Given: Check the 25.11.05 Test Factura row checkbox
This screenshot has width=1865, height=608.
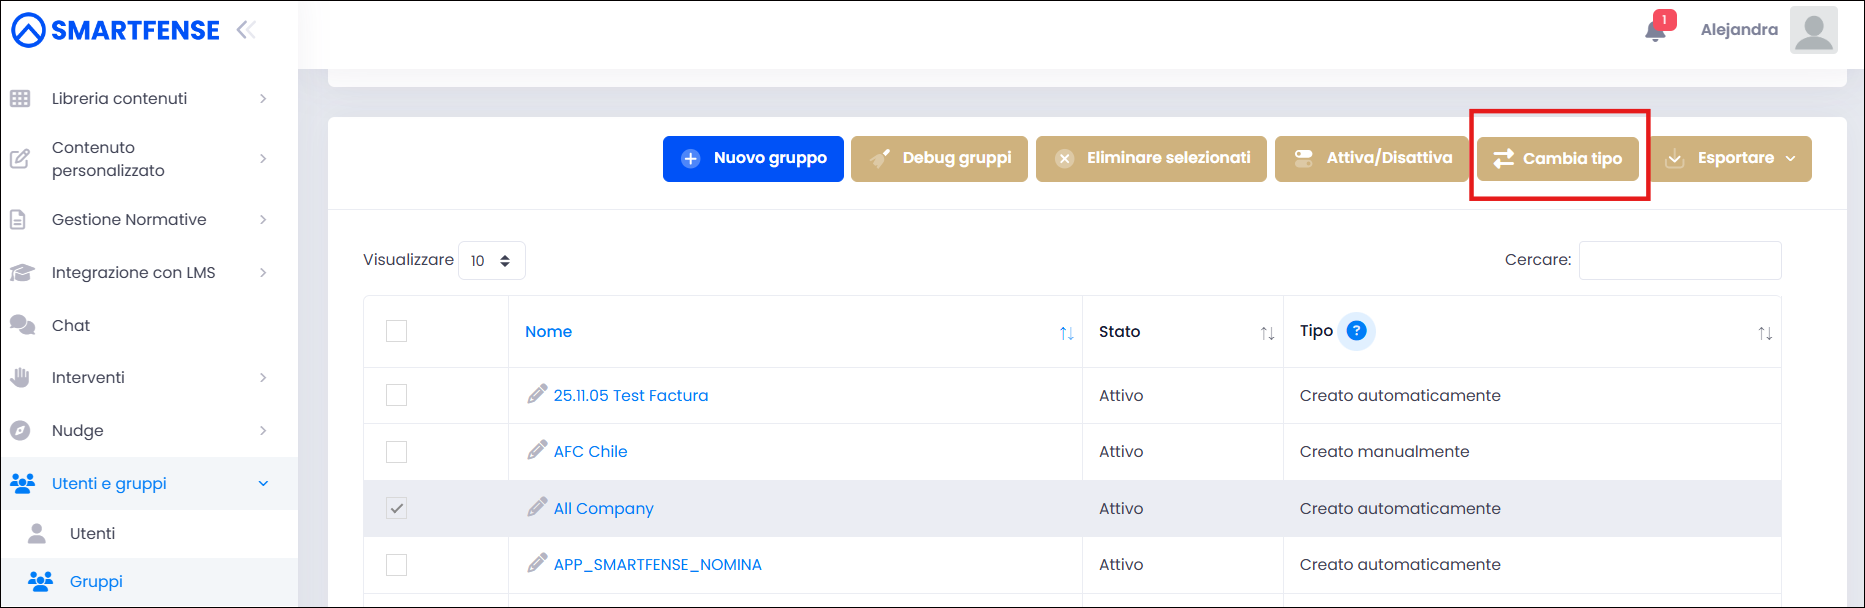Looking at the screenshot, I should click(397, 395).
